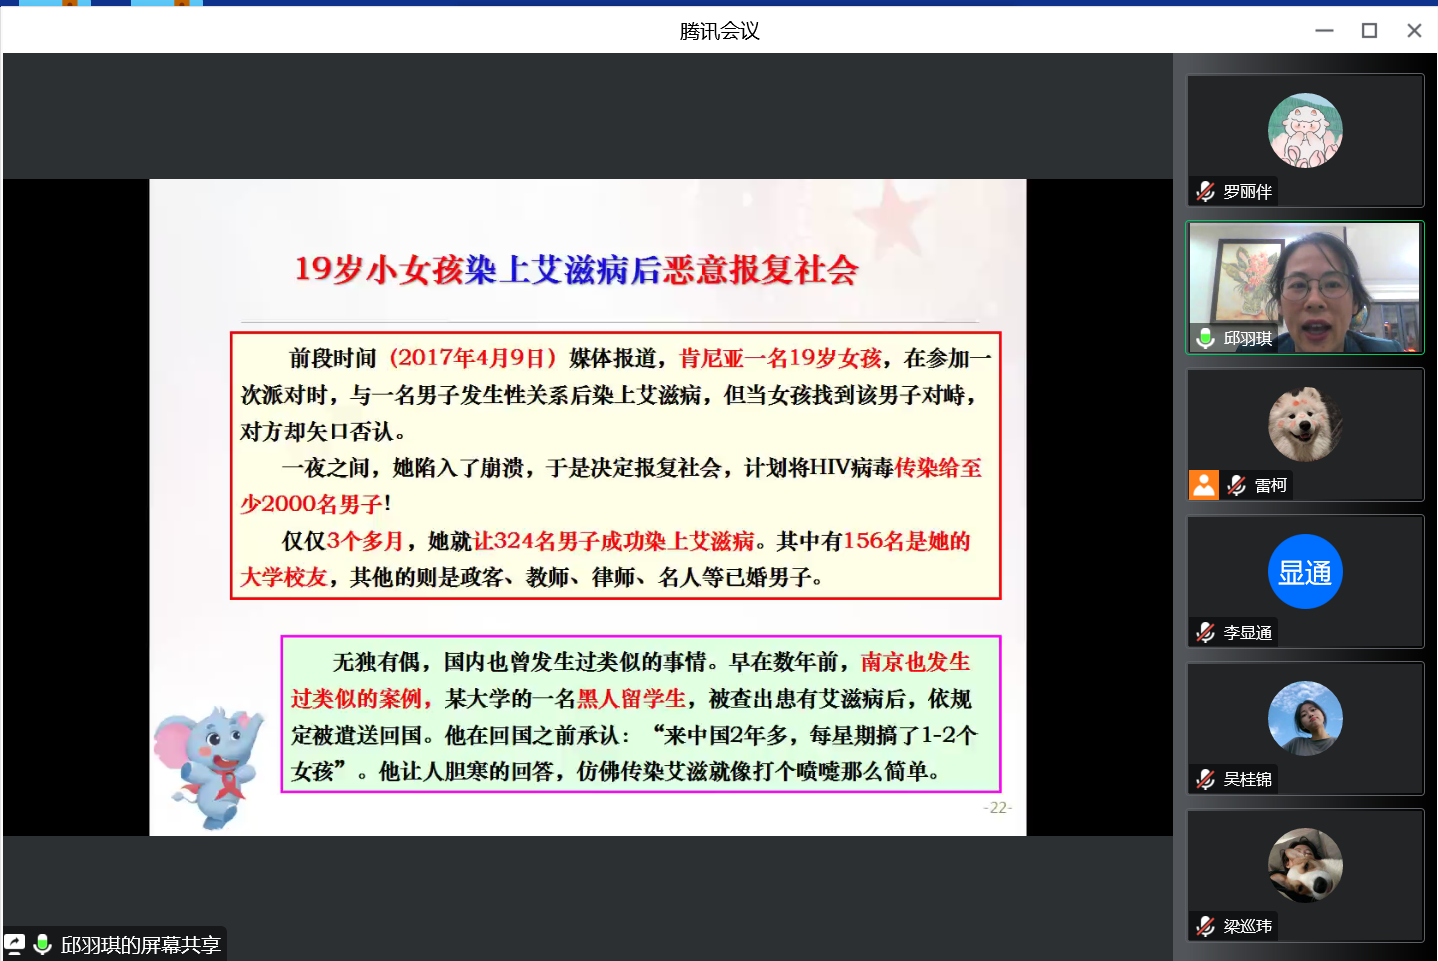Click the 腾讯会议 window title
The height and width of the screenshot is (961, 1438).
719,31
